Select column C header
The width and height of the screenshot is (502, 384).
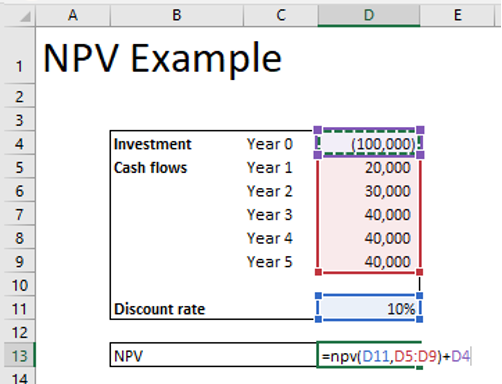[x=281, y=15]
